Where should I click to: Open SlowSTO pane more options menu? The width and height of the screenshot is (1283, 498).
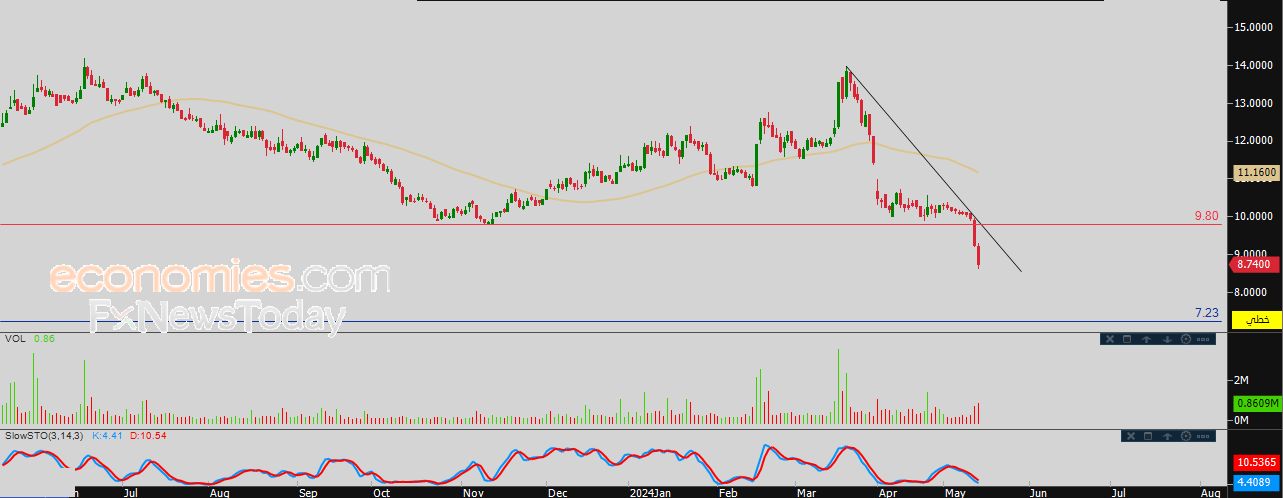(1203, 436)
